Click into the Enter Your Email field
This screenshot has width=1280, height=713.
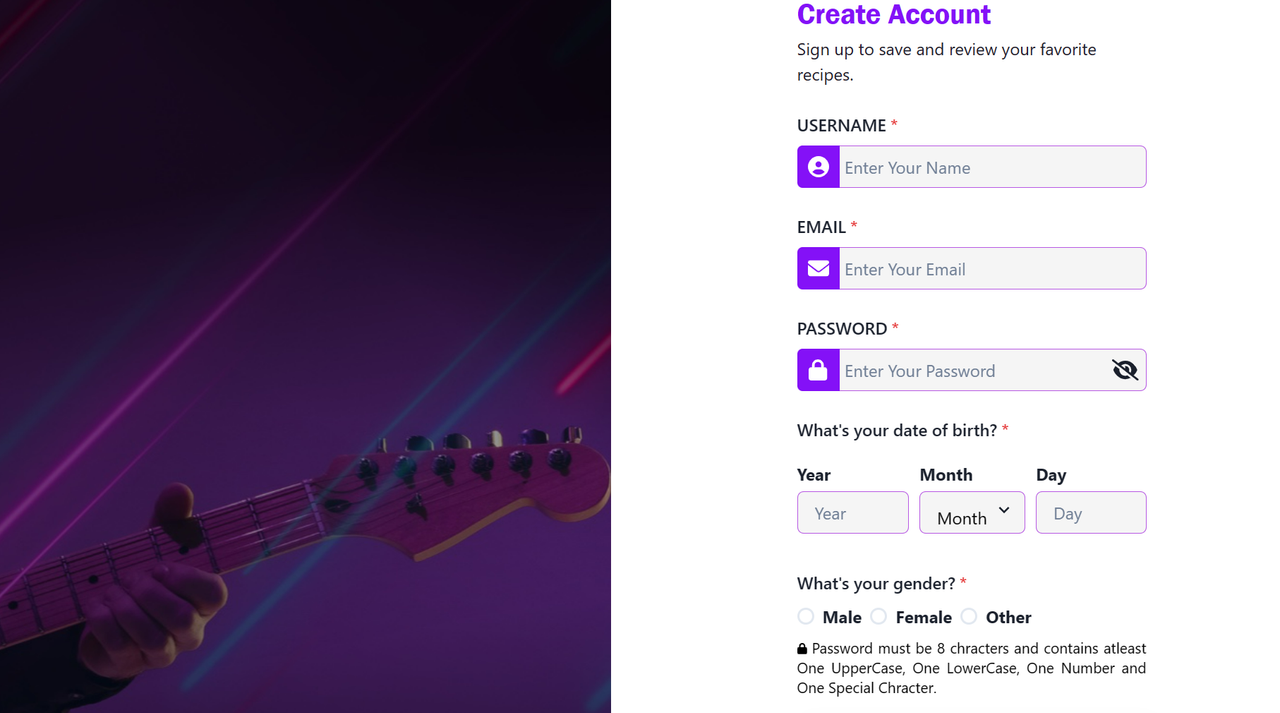tap(991, 269)
